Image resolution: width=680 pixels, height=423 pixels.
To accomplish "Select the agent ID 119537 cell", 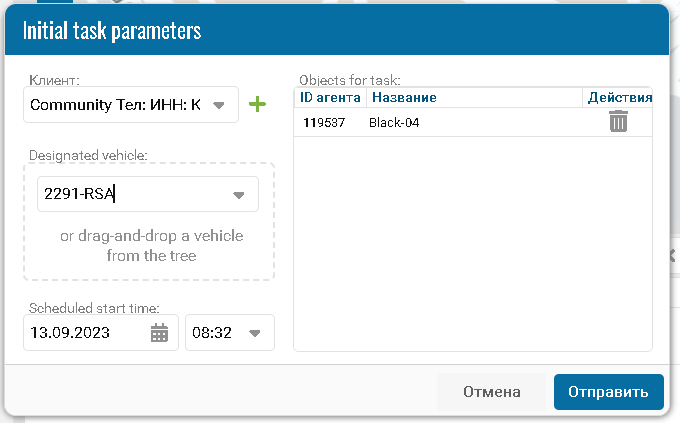I will 324,122.
